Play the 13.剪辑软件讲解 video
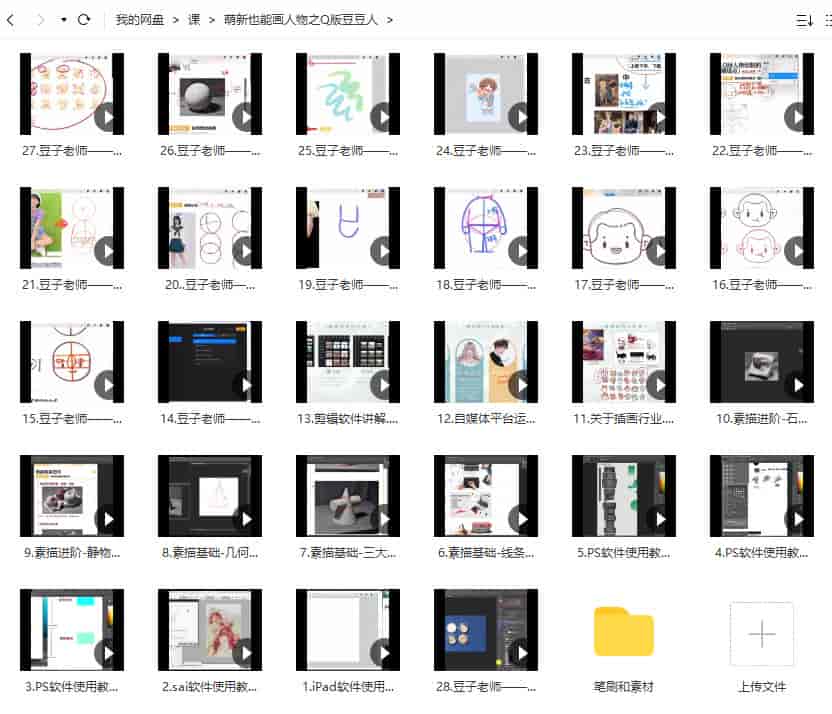Screen dimensions: 832x714 [x=383, y=385]
